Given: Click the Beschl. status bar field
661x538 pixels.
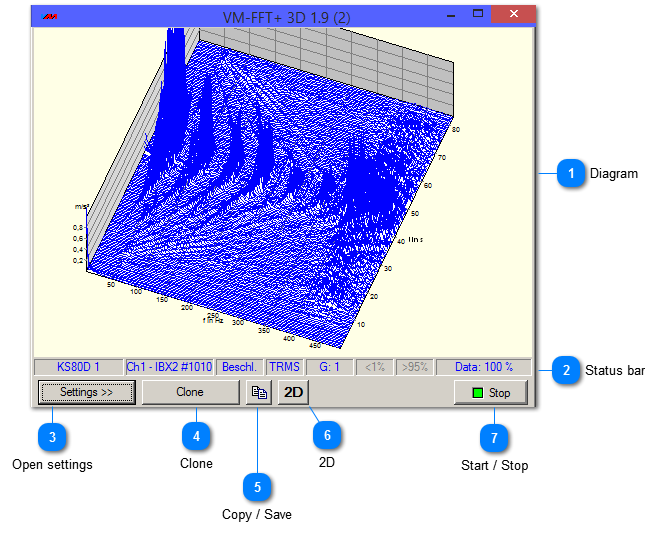Looking at the screenshot, I should (240, 367).
